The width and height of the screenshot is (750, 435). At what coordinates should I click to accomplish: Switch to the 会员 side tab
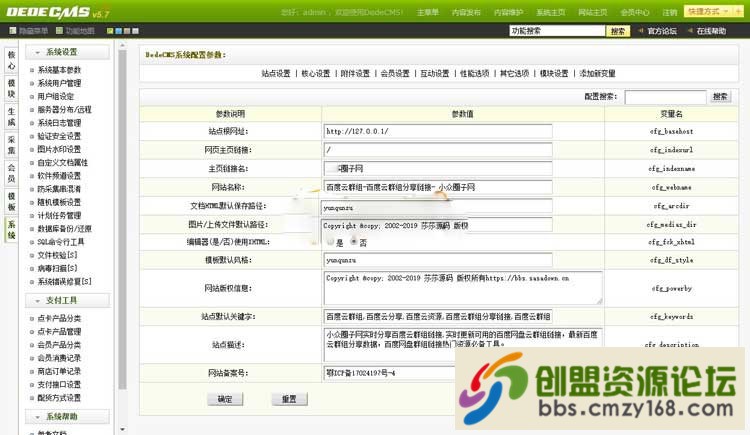click(x=11, y=173)
